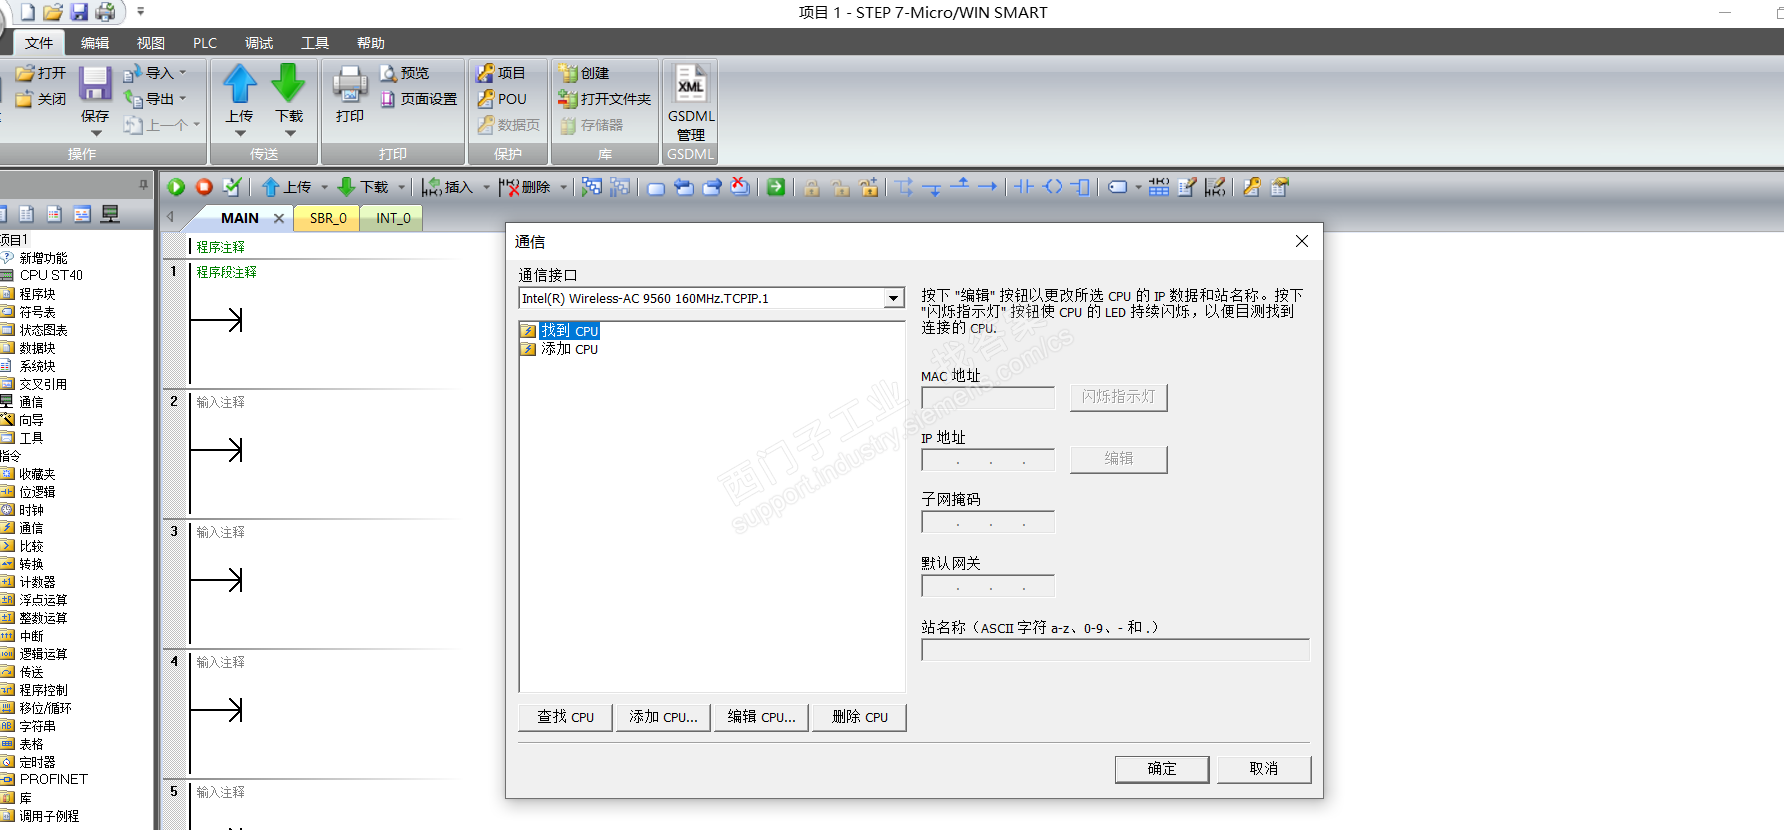
Task: Insert a box instruction from toolbar
Action: pos(1080,187)
